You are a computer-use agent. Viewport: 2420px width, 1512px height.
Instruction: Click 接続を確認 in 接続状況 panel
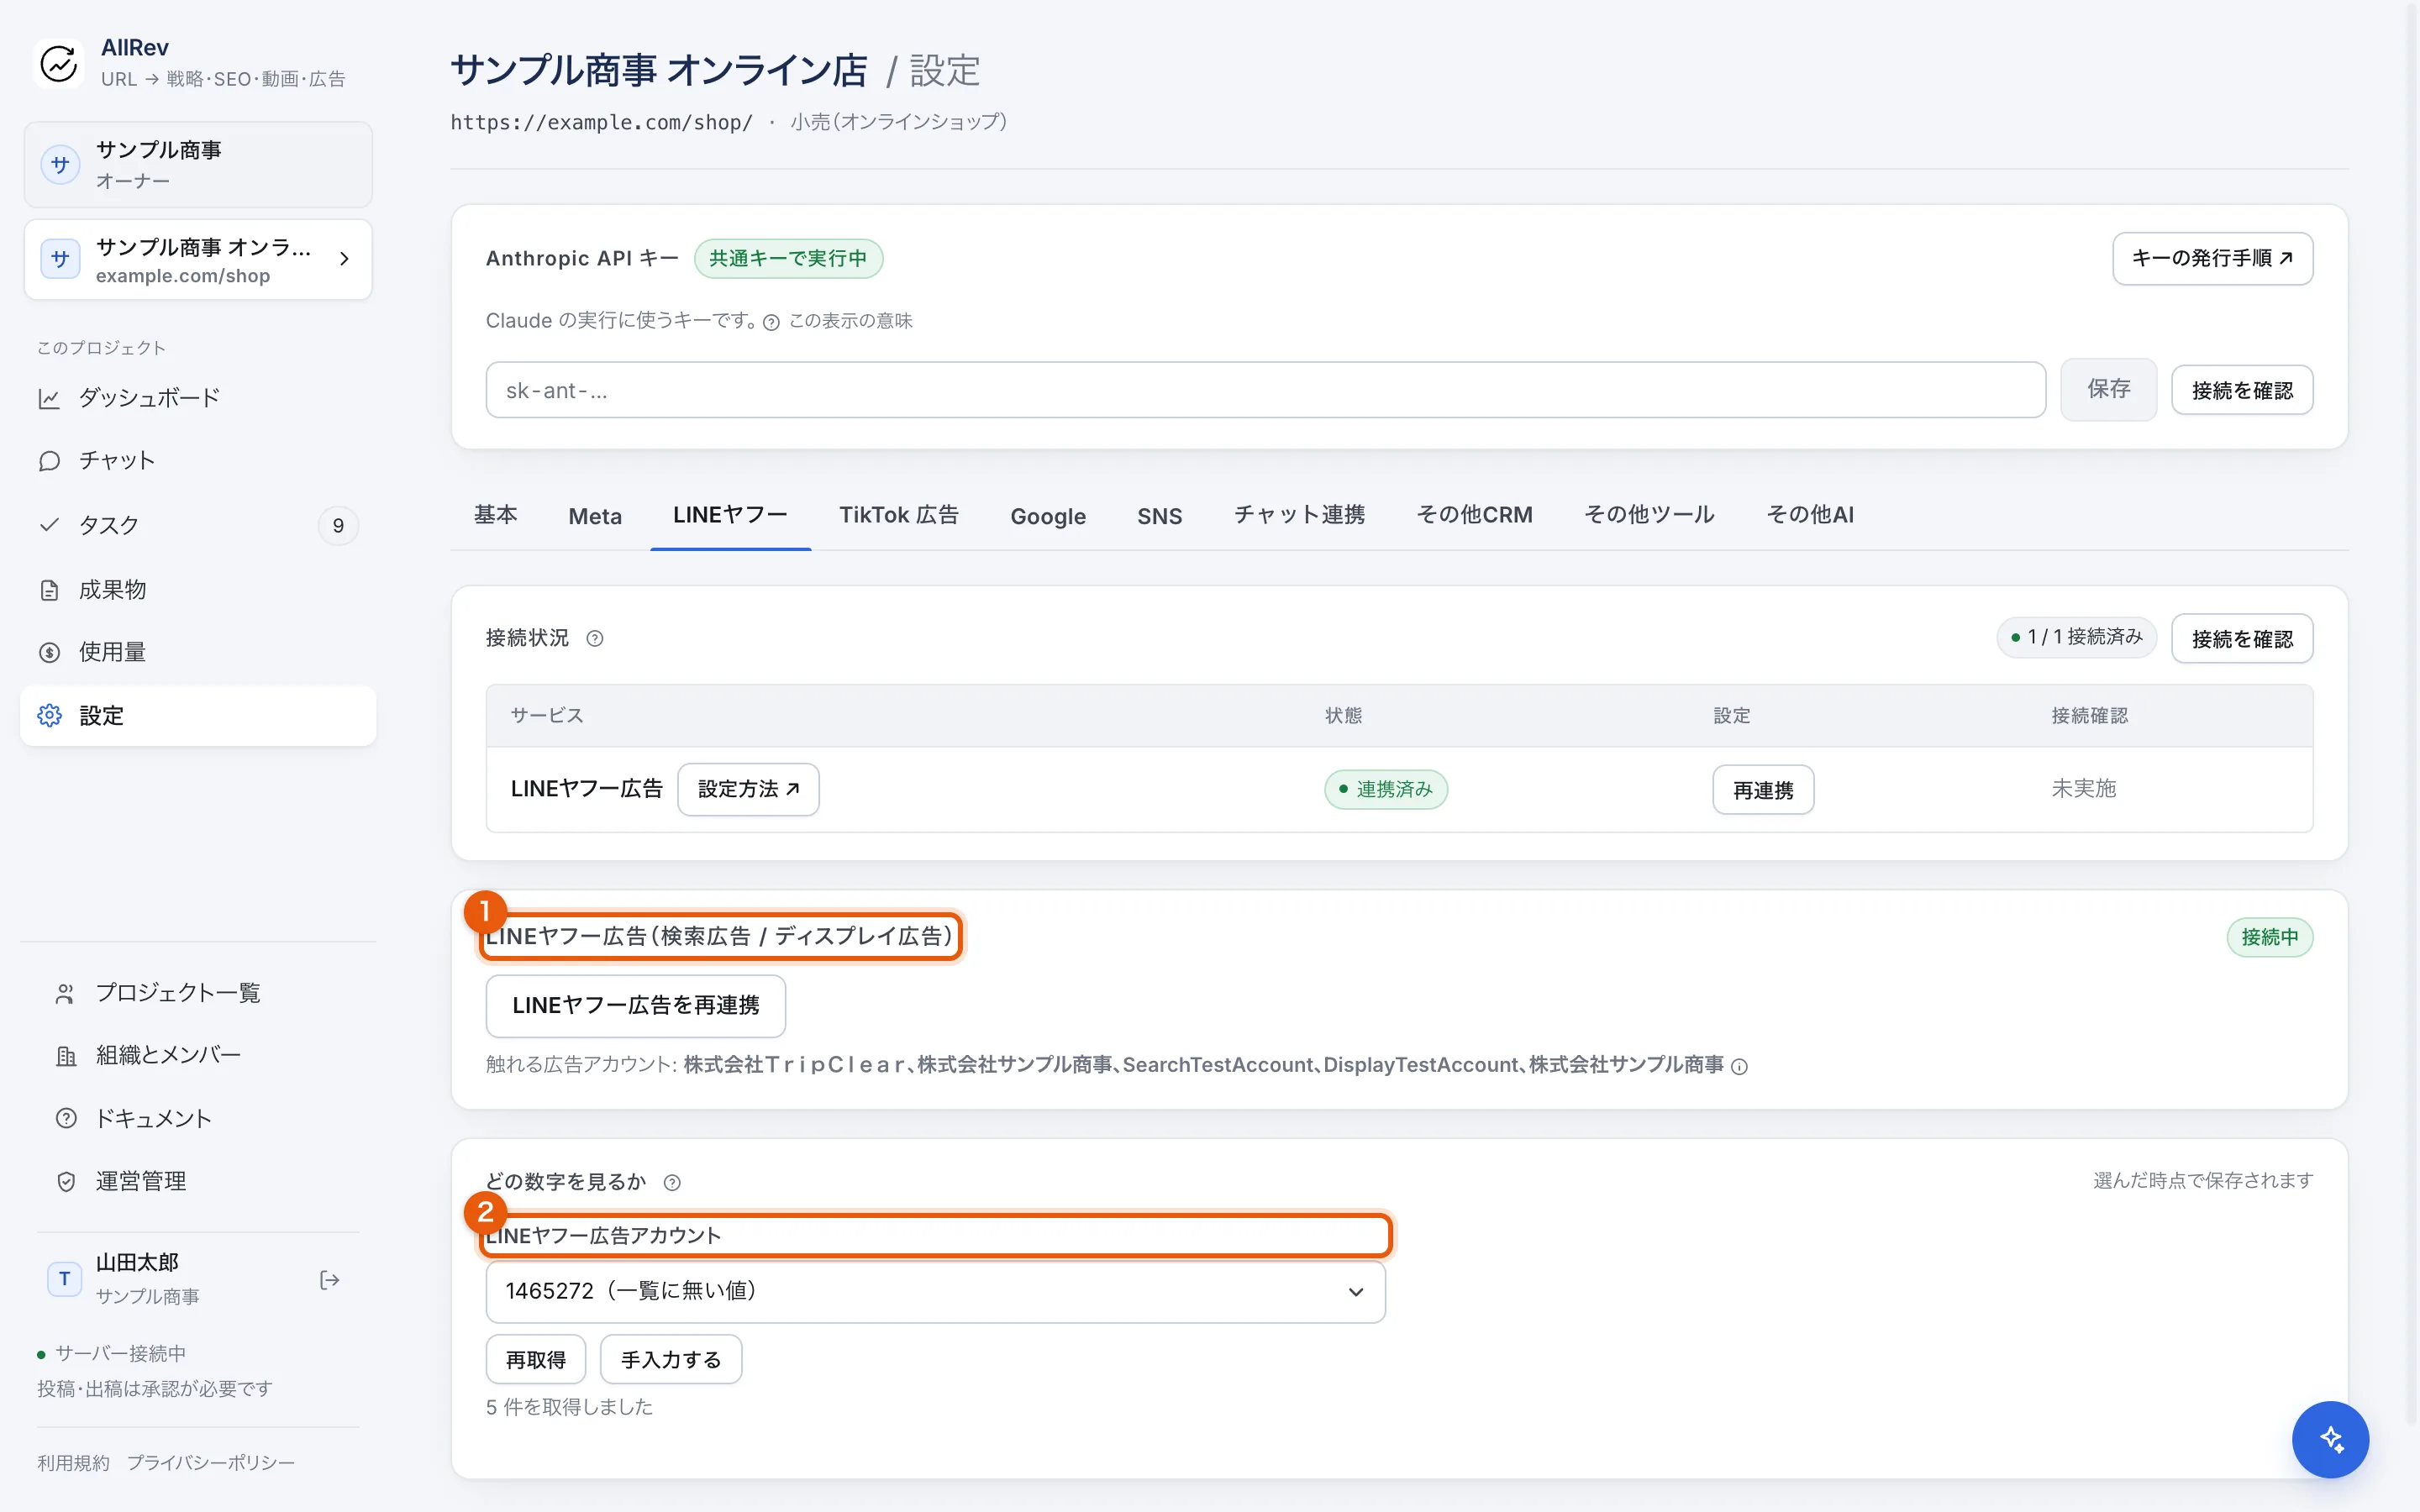click(2241, 638)
